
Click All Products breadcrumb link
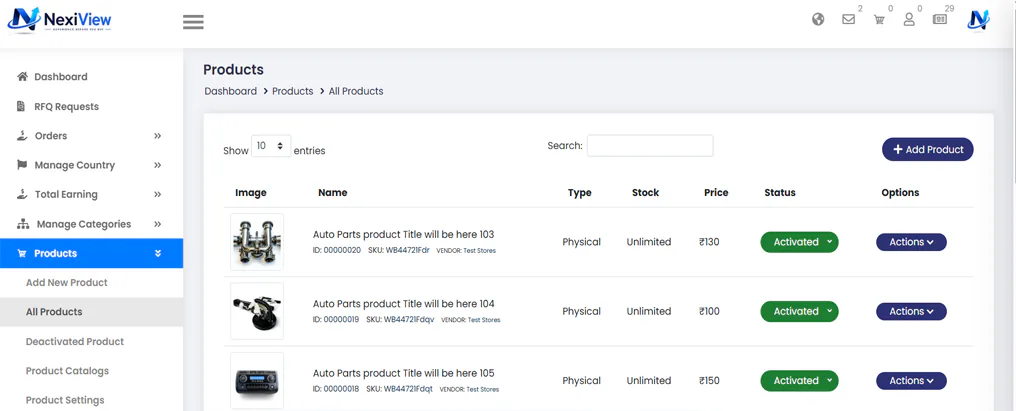(x=356, y=91)
